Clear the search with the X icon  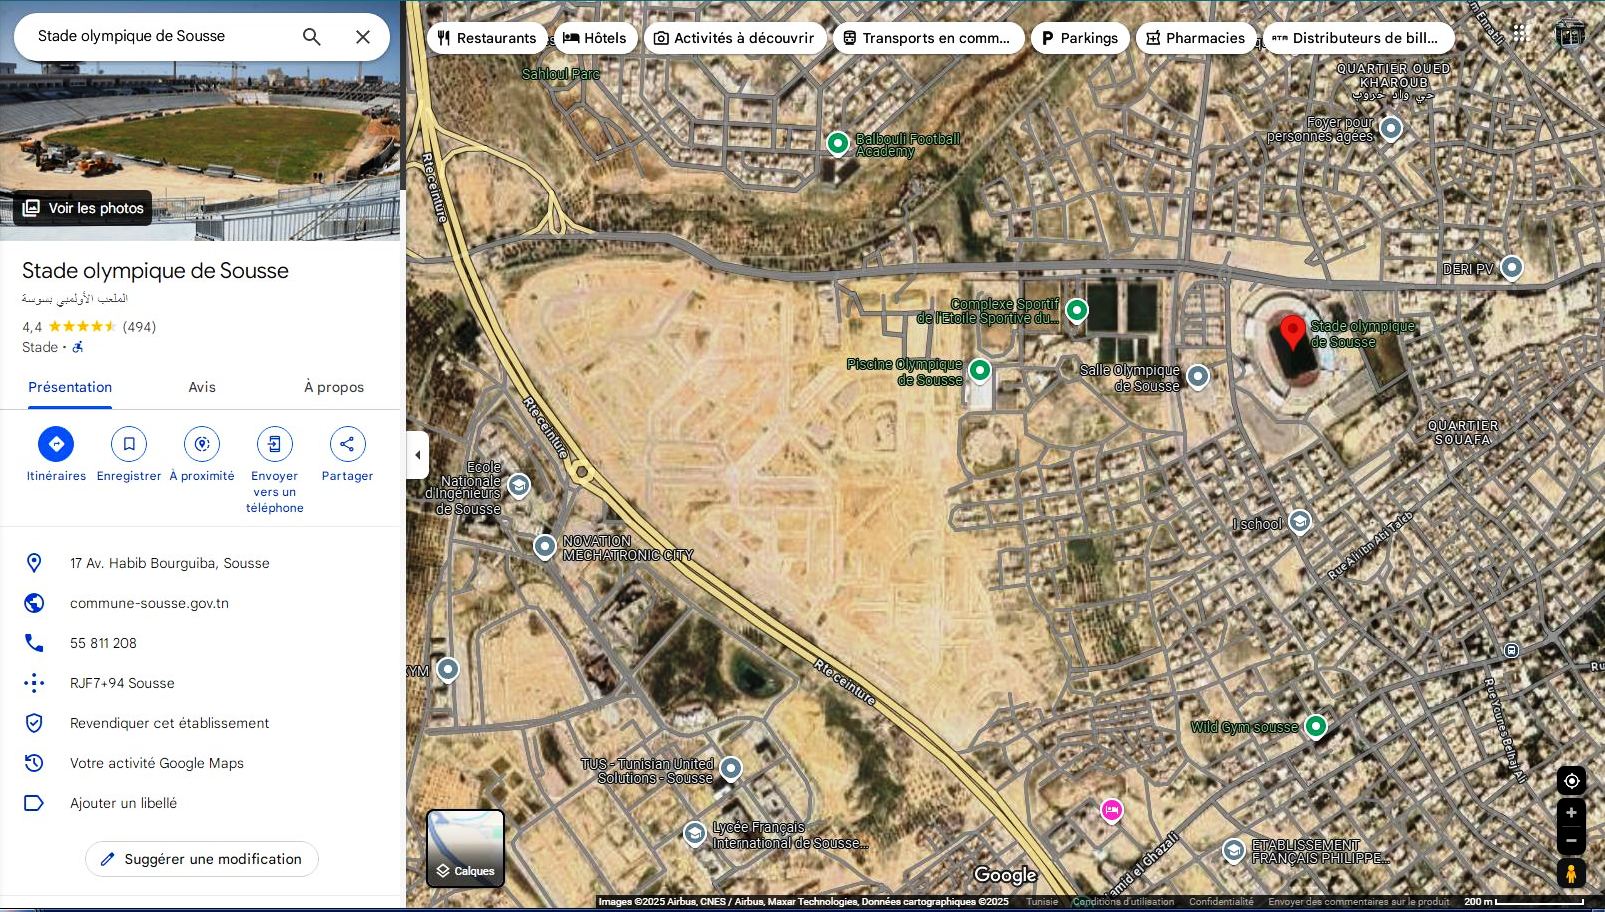coord(363,37)
